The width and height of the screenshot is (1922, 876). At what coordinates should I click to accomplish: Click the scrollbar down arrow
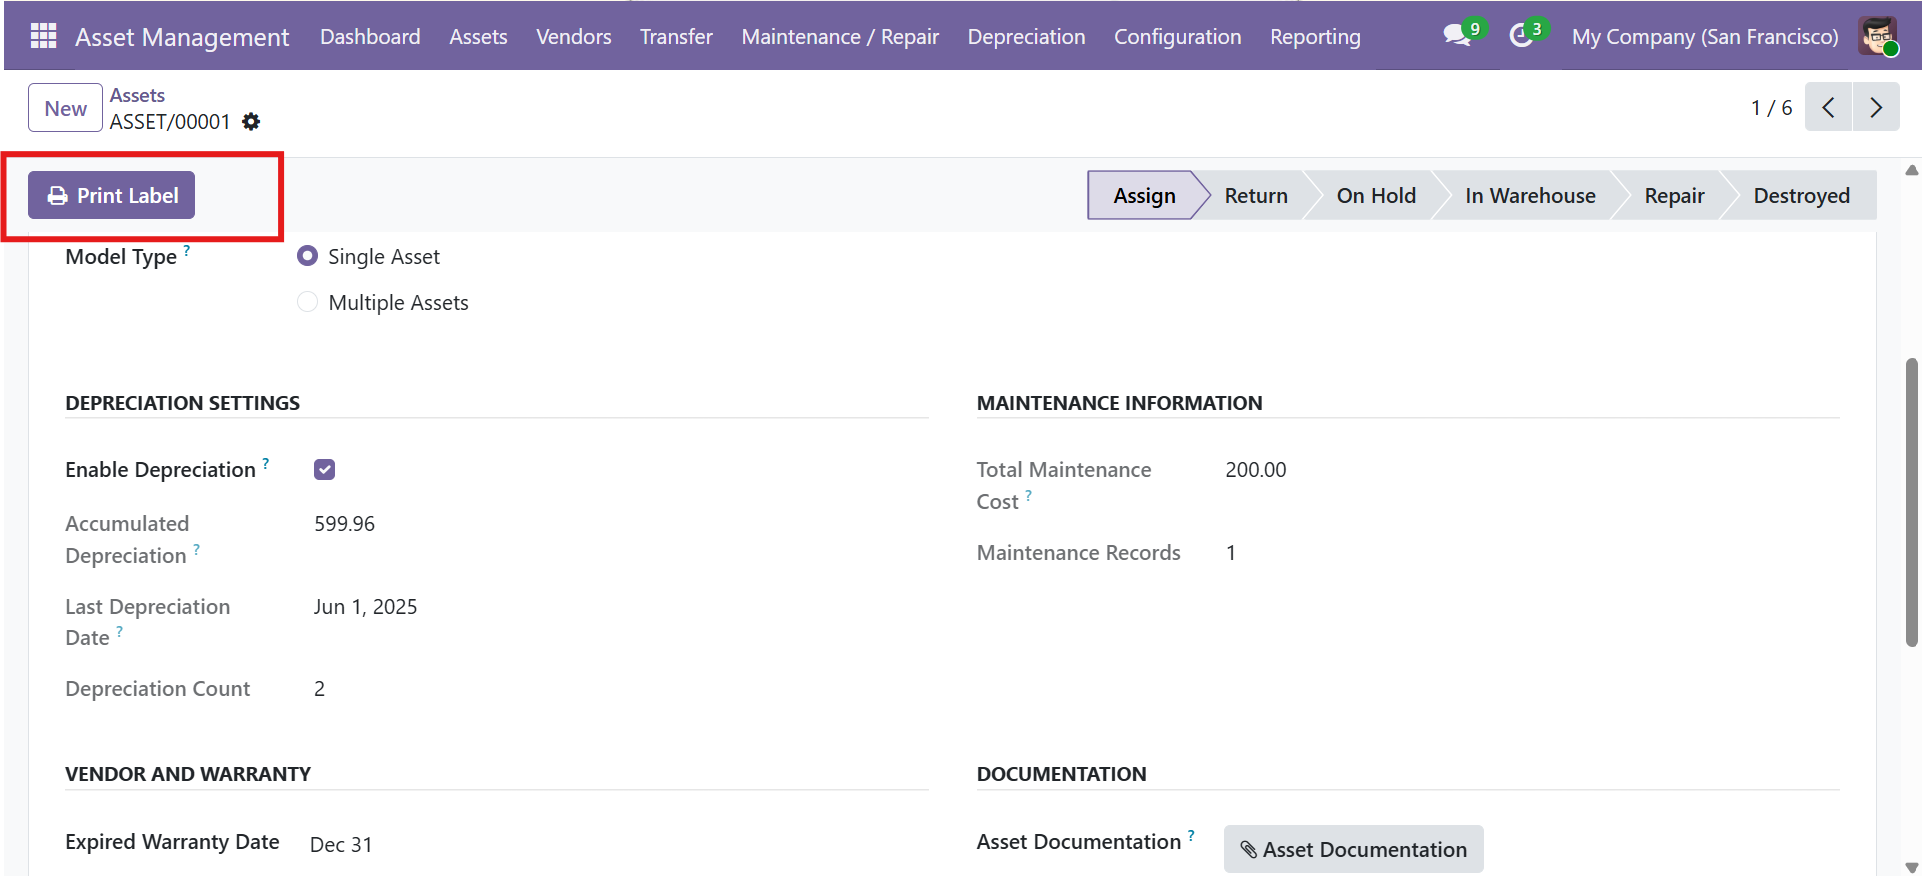point(1912,868)
